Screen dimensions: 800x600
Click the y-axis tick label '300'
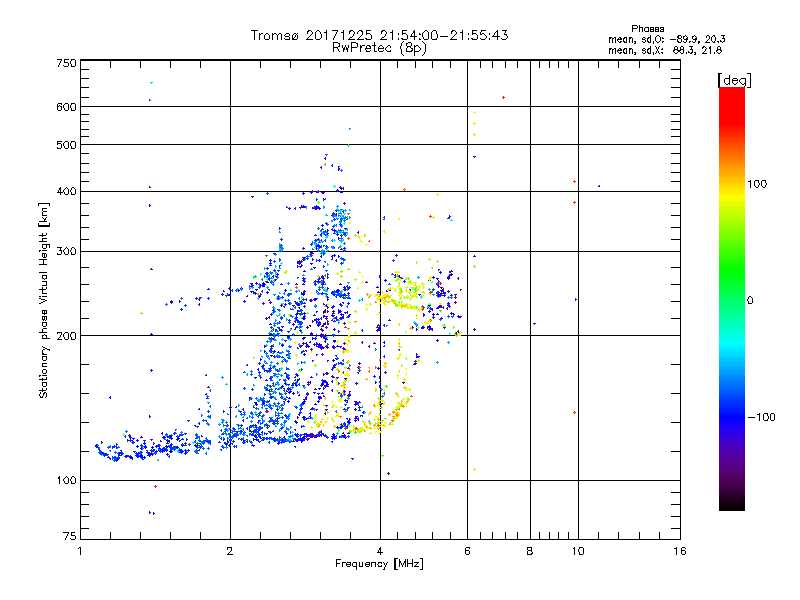tap(66, 251)
